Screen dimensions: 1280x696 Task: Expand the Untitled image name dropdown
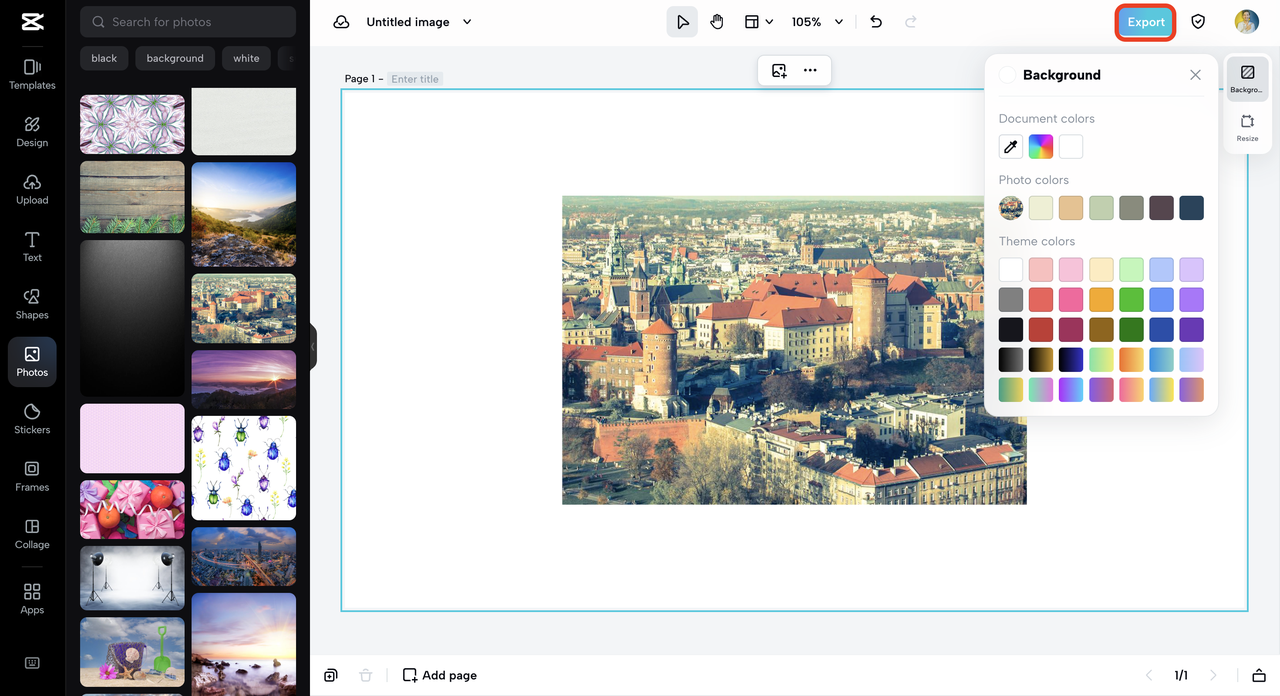click(x=467, y=22)
